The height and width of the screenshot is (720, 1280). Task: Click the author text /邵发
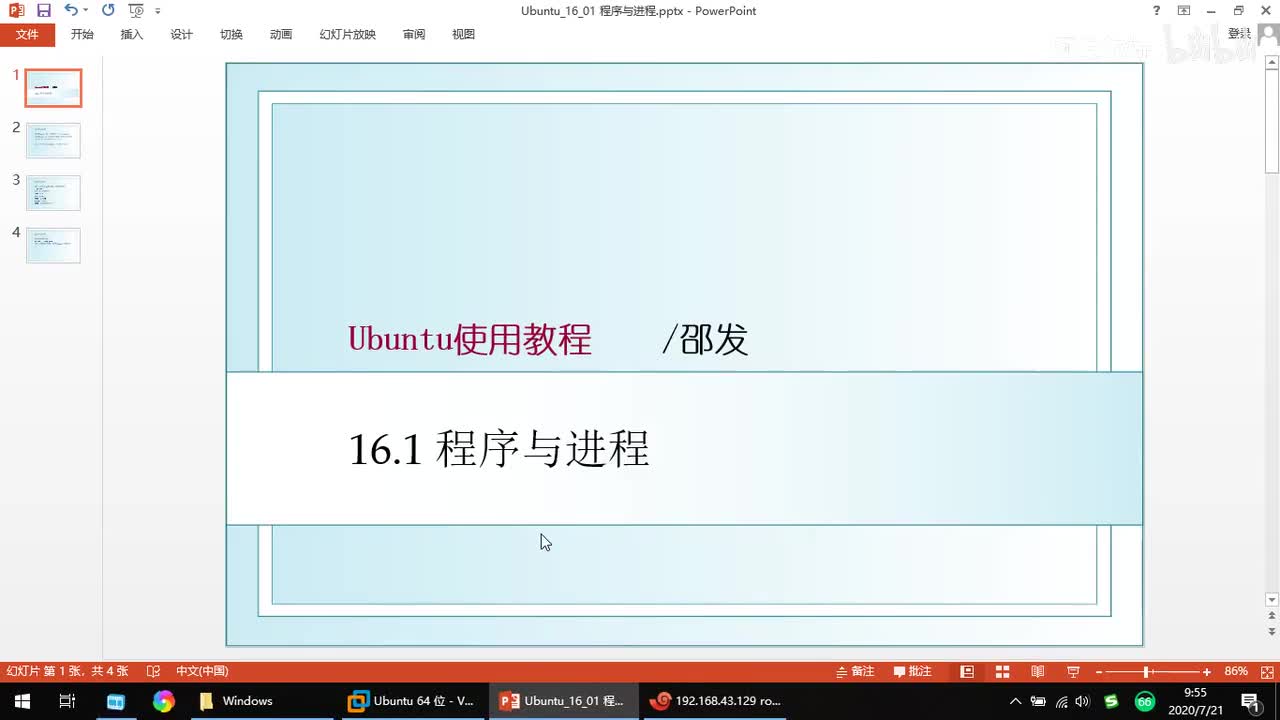[x=705, y=339]
